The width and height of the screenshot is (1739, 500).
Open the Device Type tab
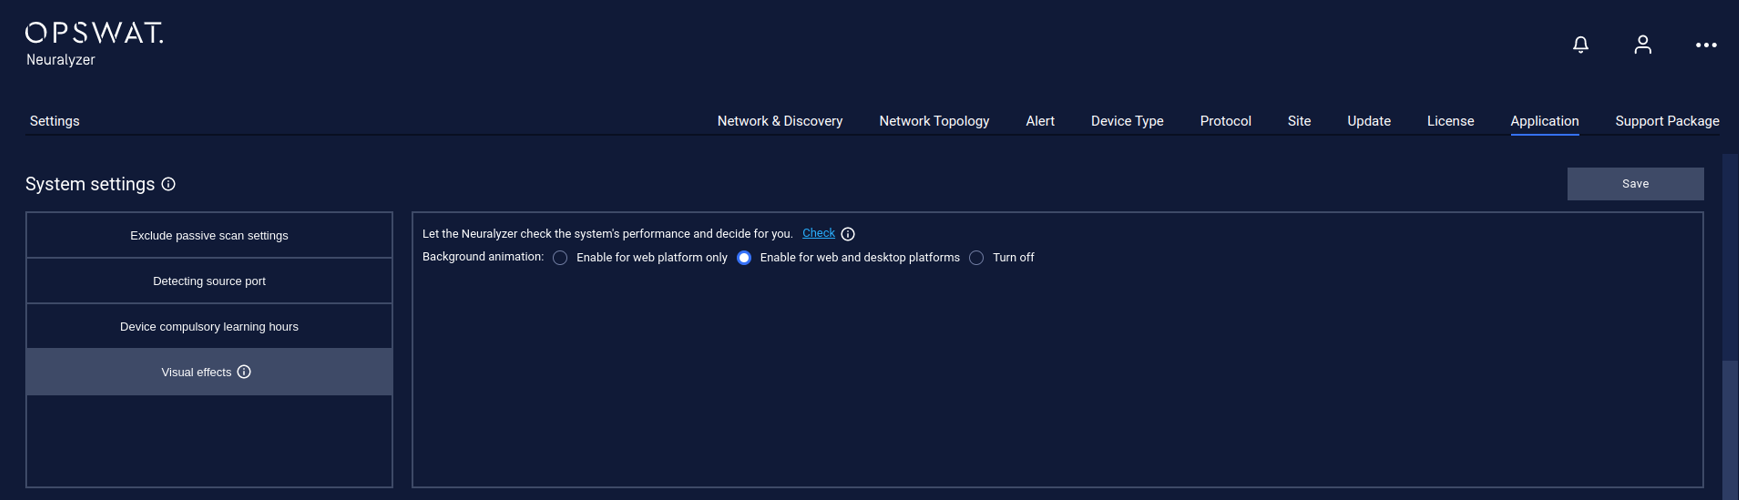point(1127,121)
